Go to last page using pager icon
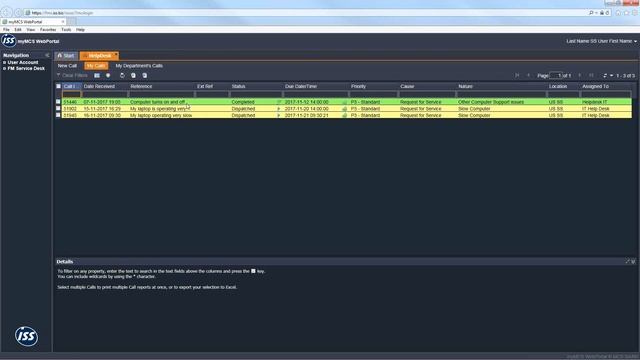The width and height of the screenshot is (640, 360). pyautogui.click(x=591, y=76)
